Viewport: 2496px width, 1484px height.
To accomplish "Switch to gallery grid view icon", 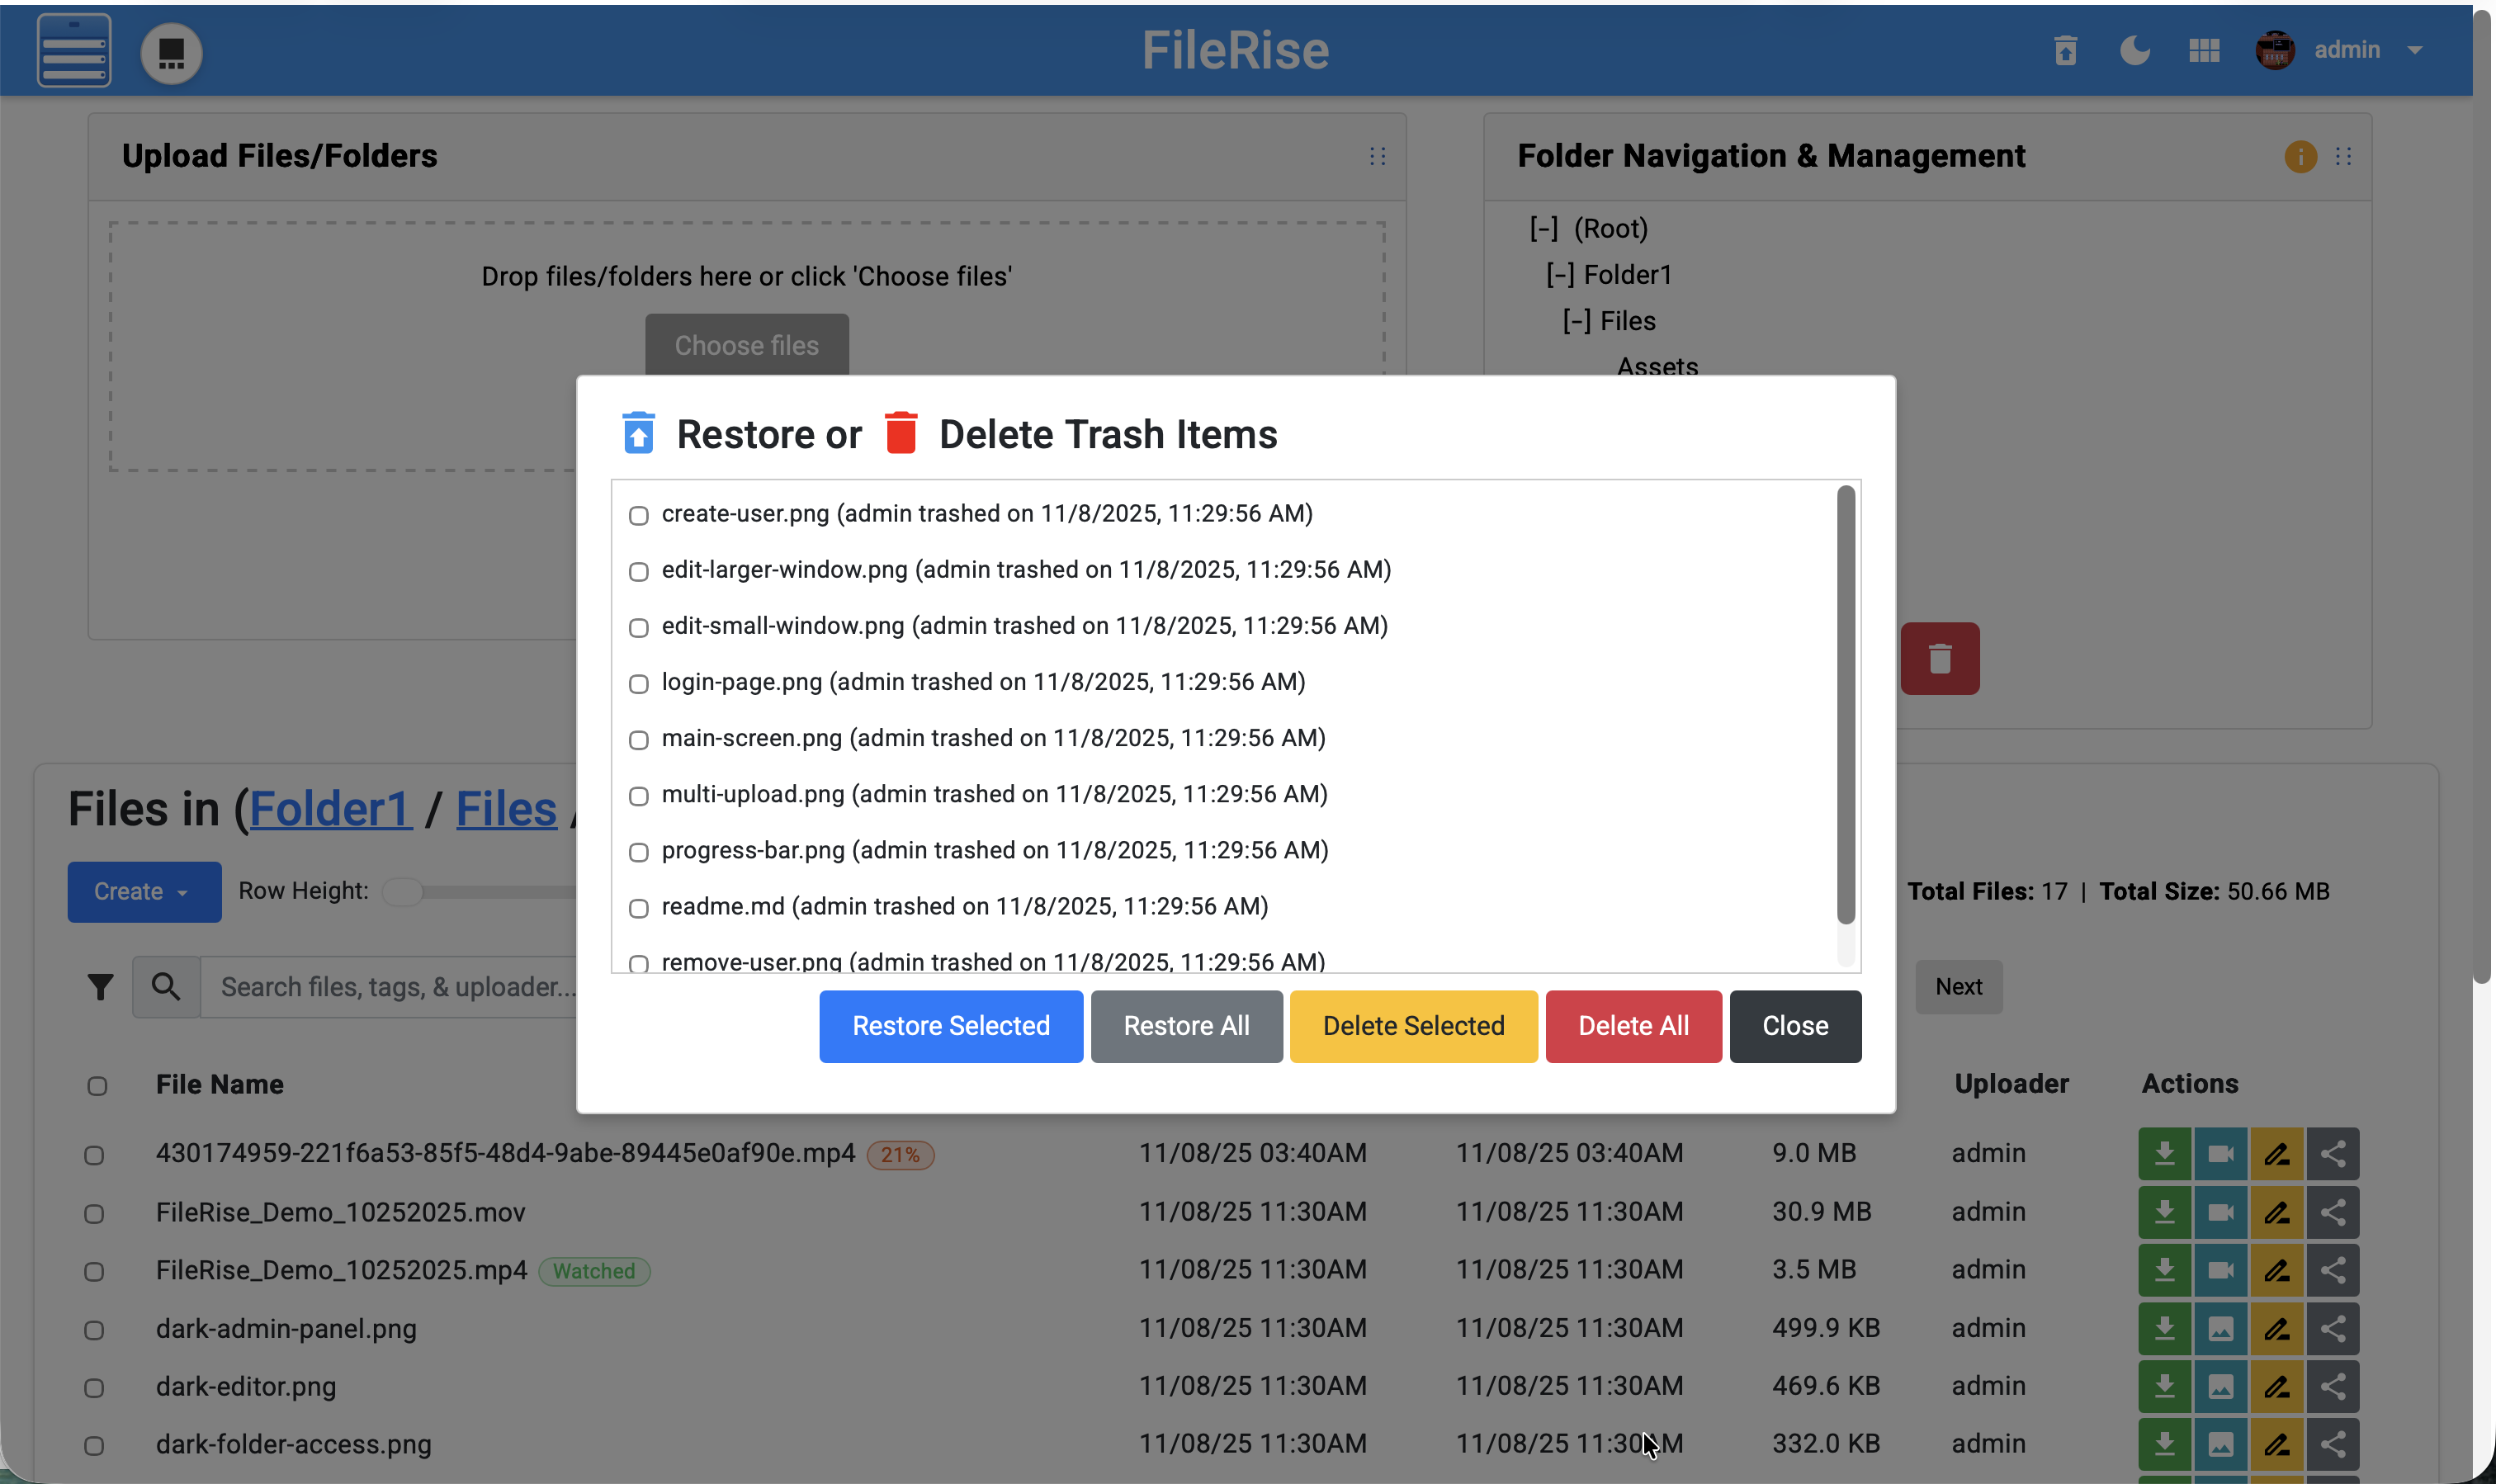I will [x=2204, y=51].
